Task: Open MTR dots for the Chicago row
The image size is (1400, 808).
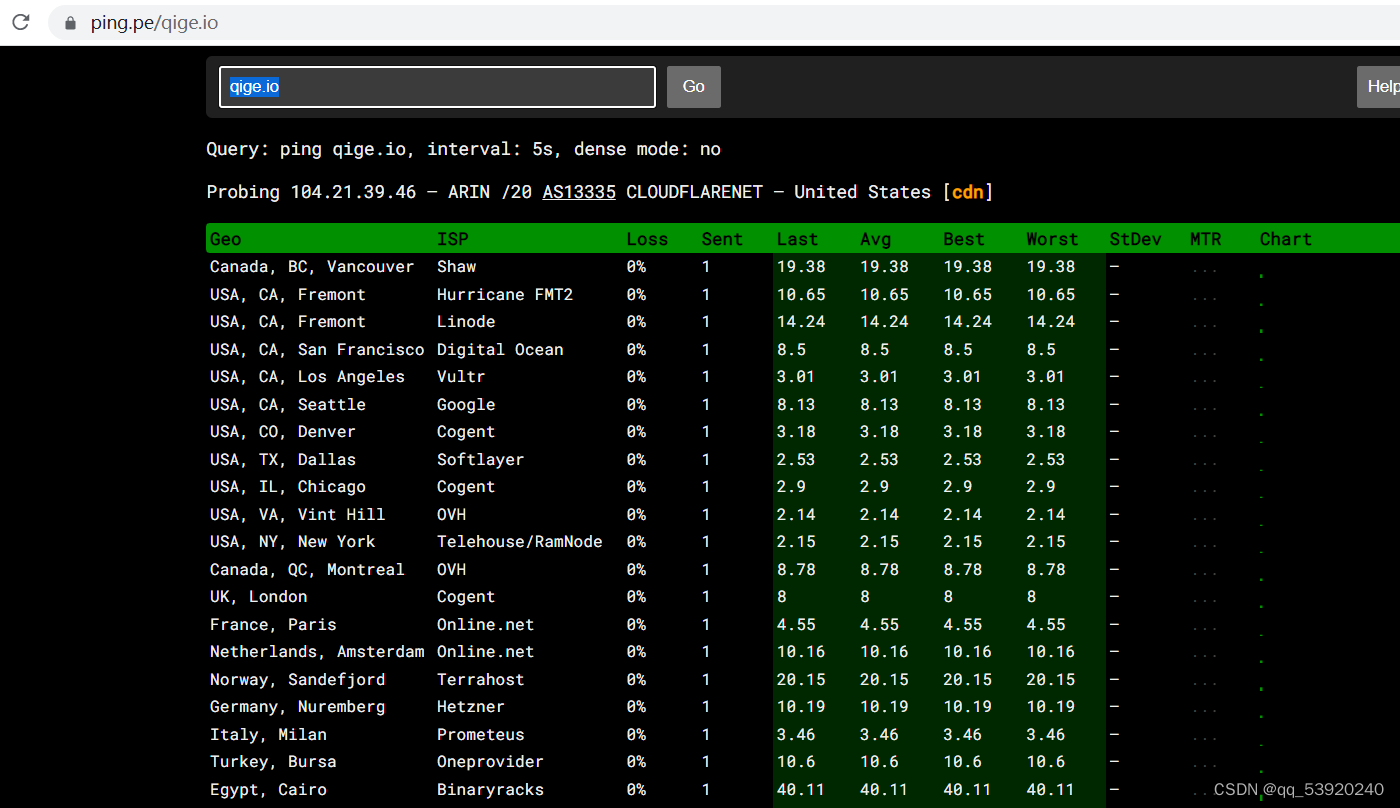Action: point(1205,489)
